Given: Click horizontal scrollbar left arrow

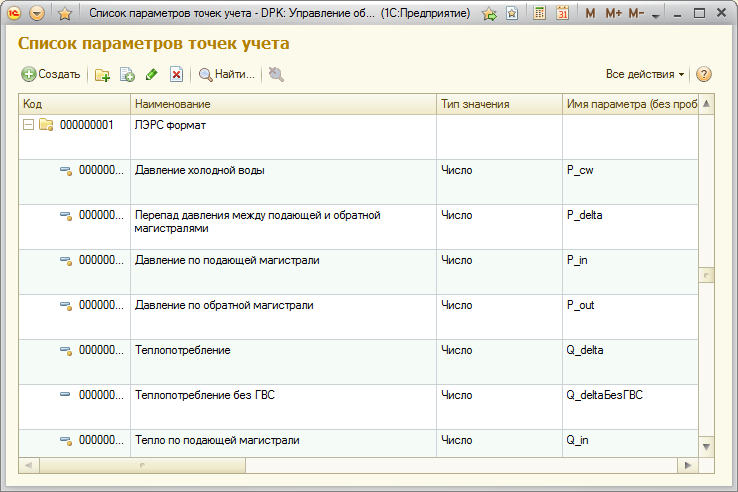Looking at the screenshot, I should [x=29, y=466].
